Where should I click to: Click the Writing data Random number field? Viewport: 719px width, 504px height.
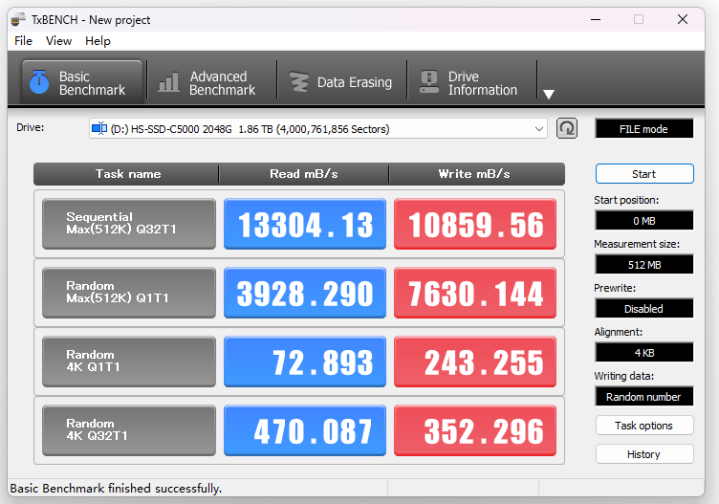click(644, 397)
